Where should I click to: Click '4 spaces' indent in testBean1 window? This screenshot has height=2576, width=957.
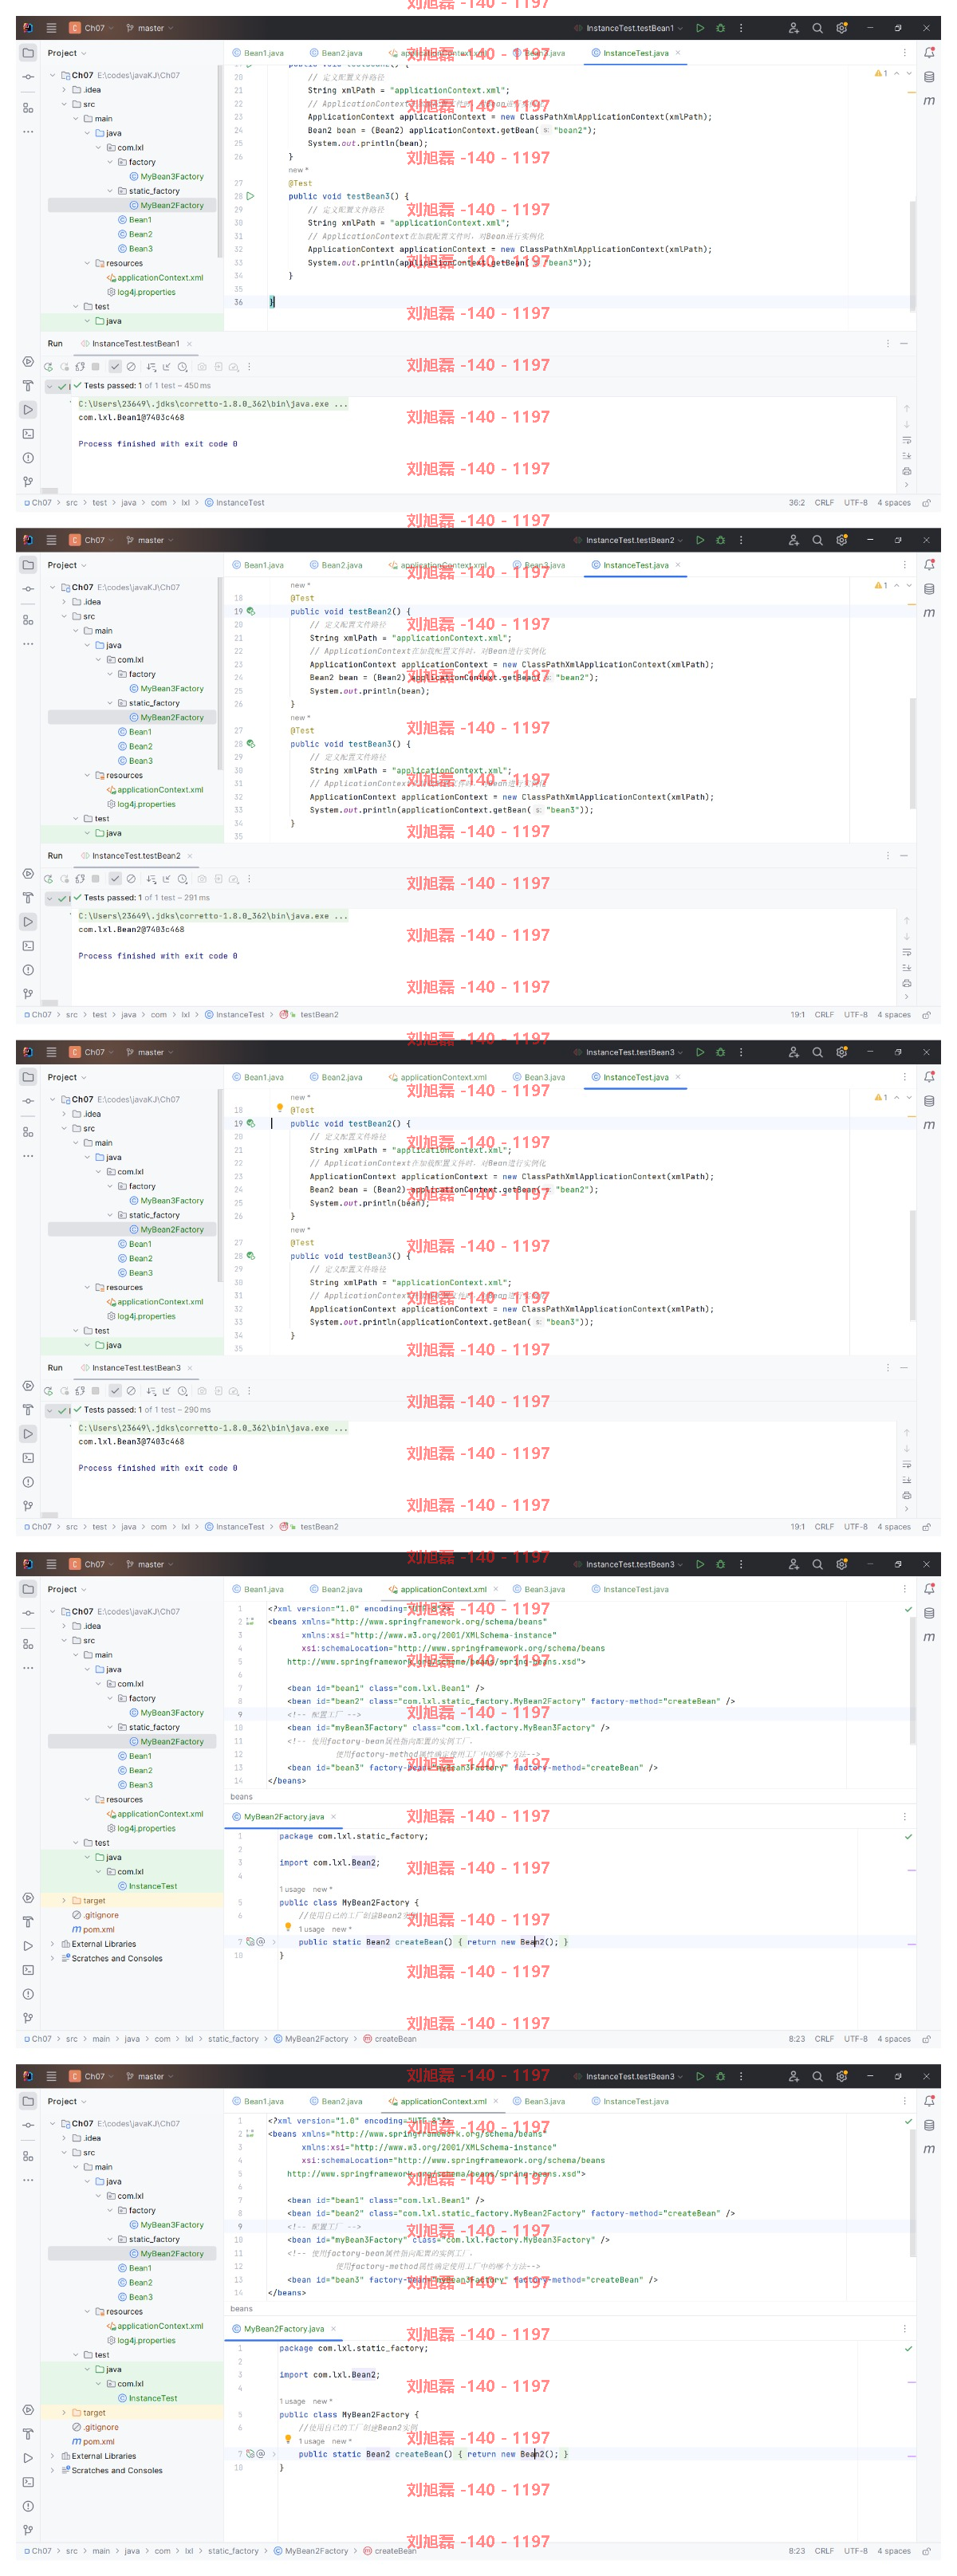(x=894, y=503)
